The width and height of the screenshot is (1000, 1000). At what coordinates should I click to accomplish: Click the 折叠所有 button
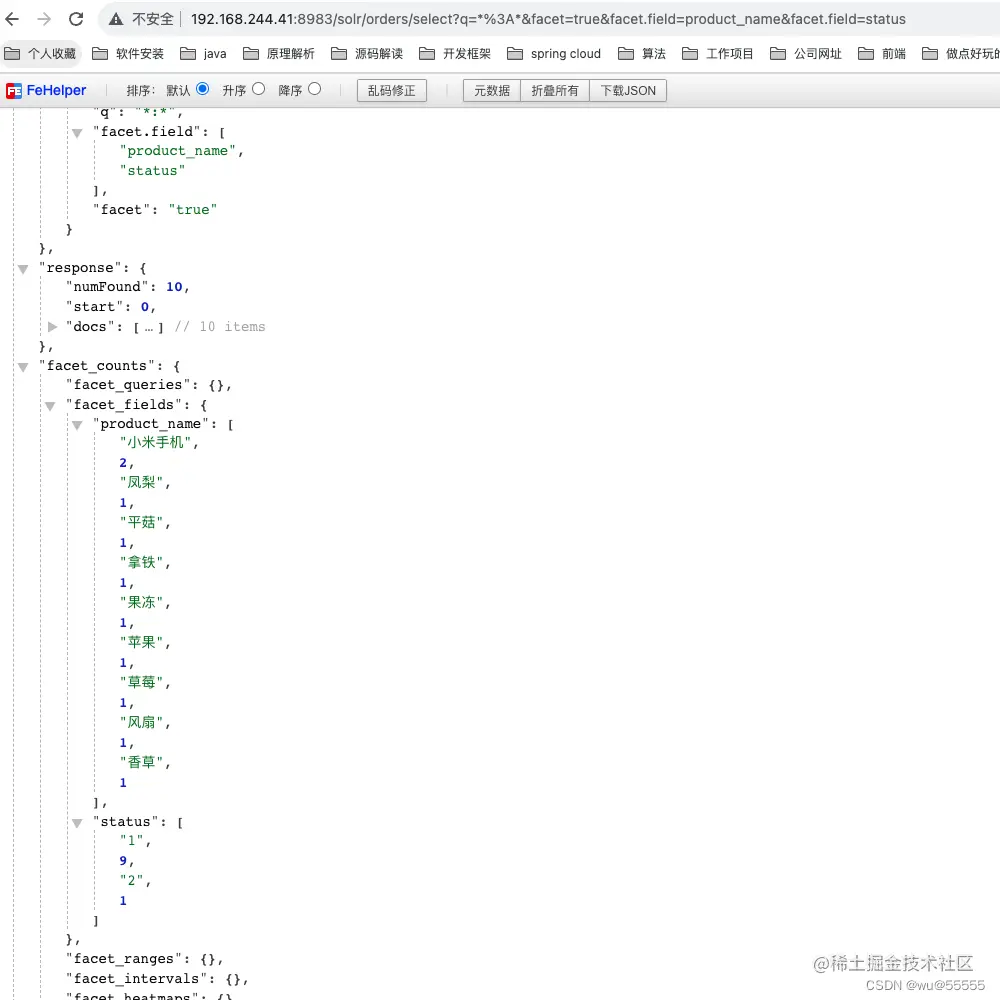point(555,91)
